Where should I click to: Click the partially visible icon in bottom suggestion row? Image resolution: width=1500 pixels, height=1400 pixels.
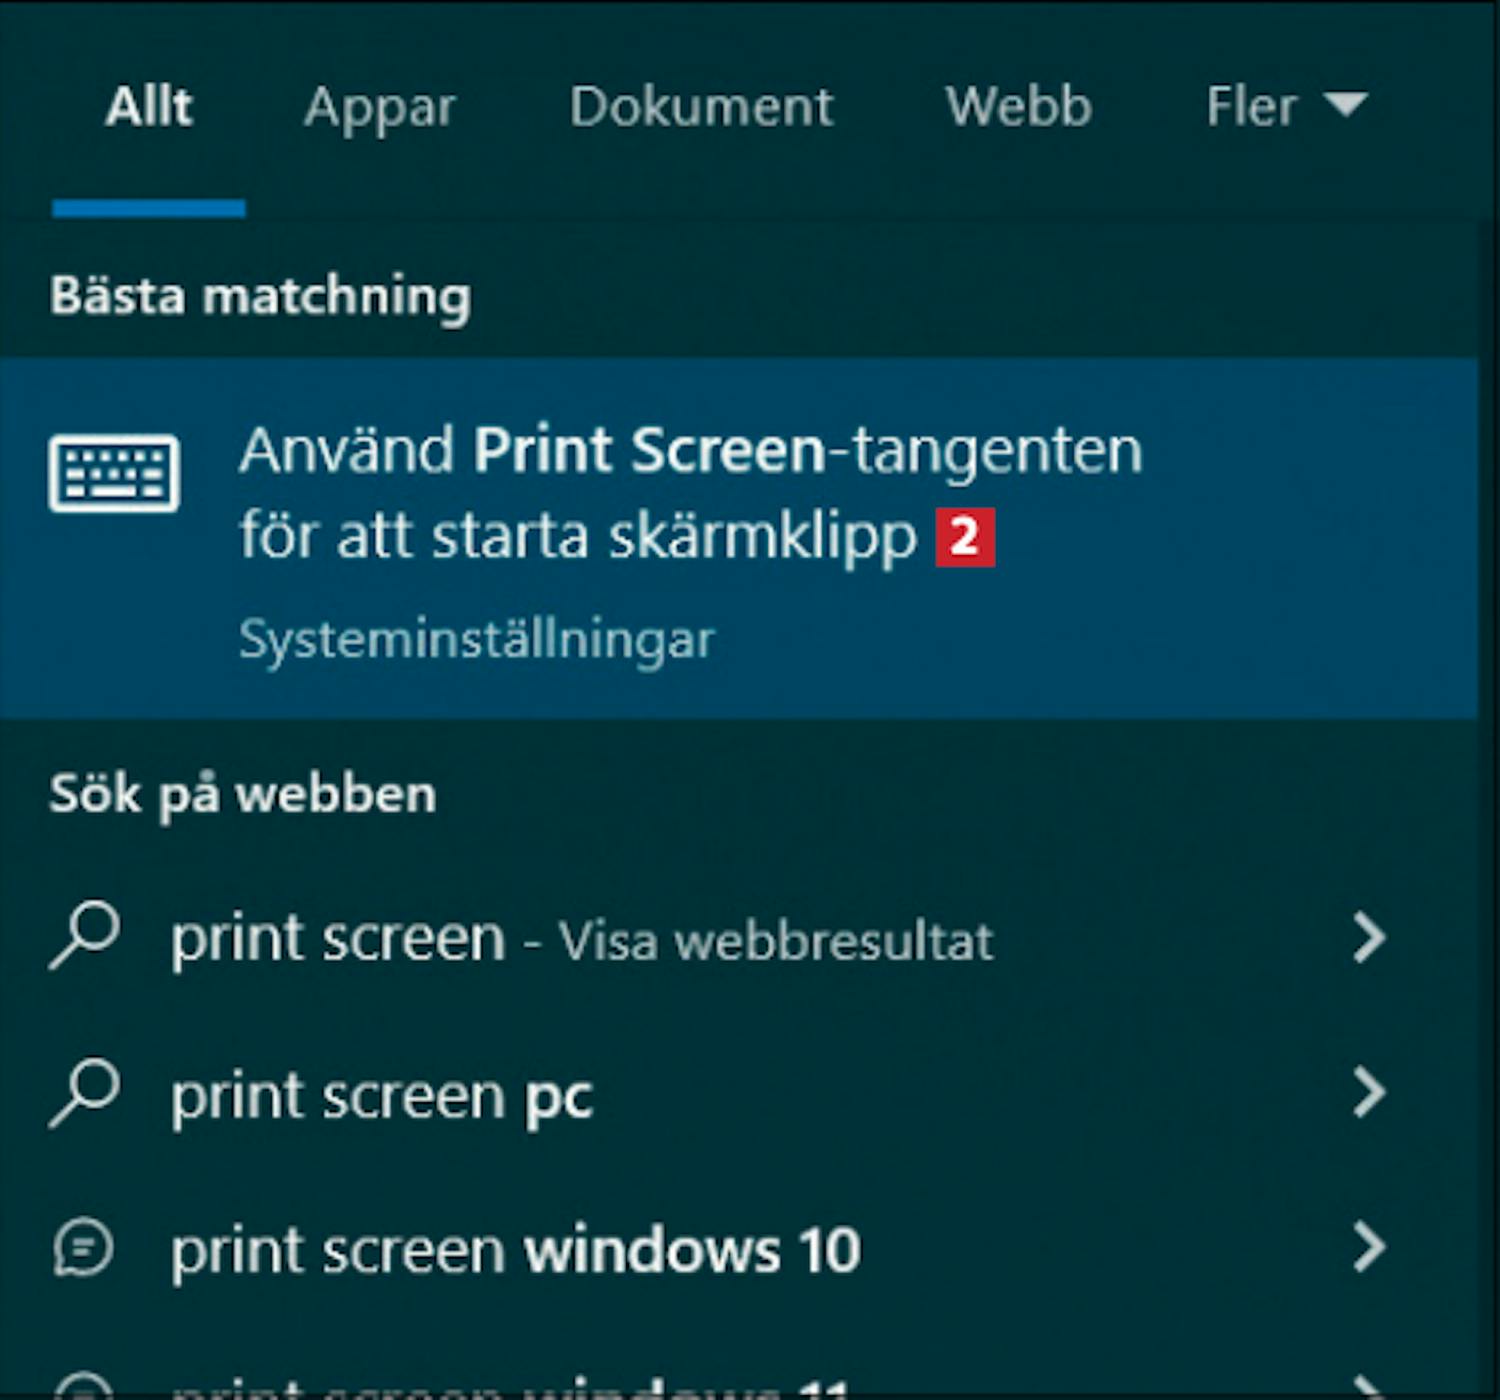tap(83, 1388)
